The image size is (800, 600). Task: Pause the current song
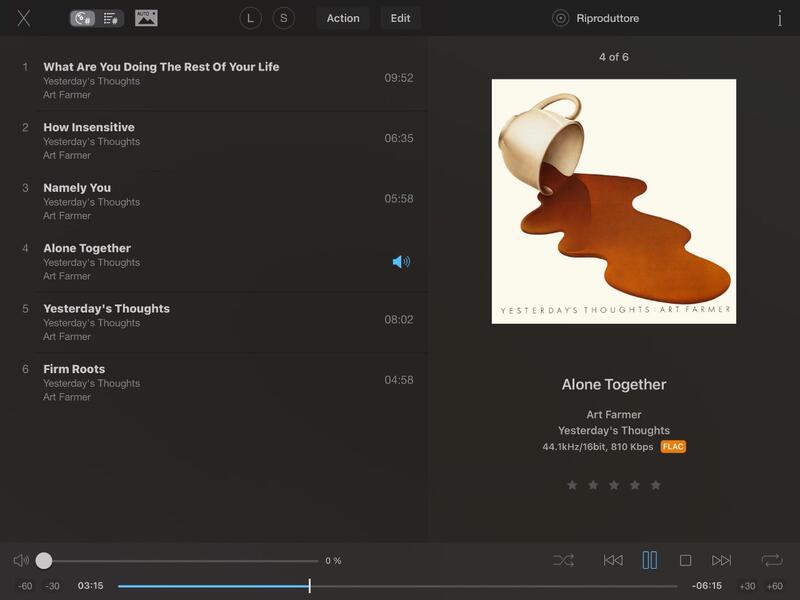click(x=650, y=561)
